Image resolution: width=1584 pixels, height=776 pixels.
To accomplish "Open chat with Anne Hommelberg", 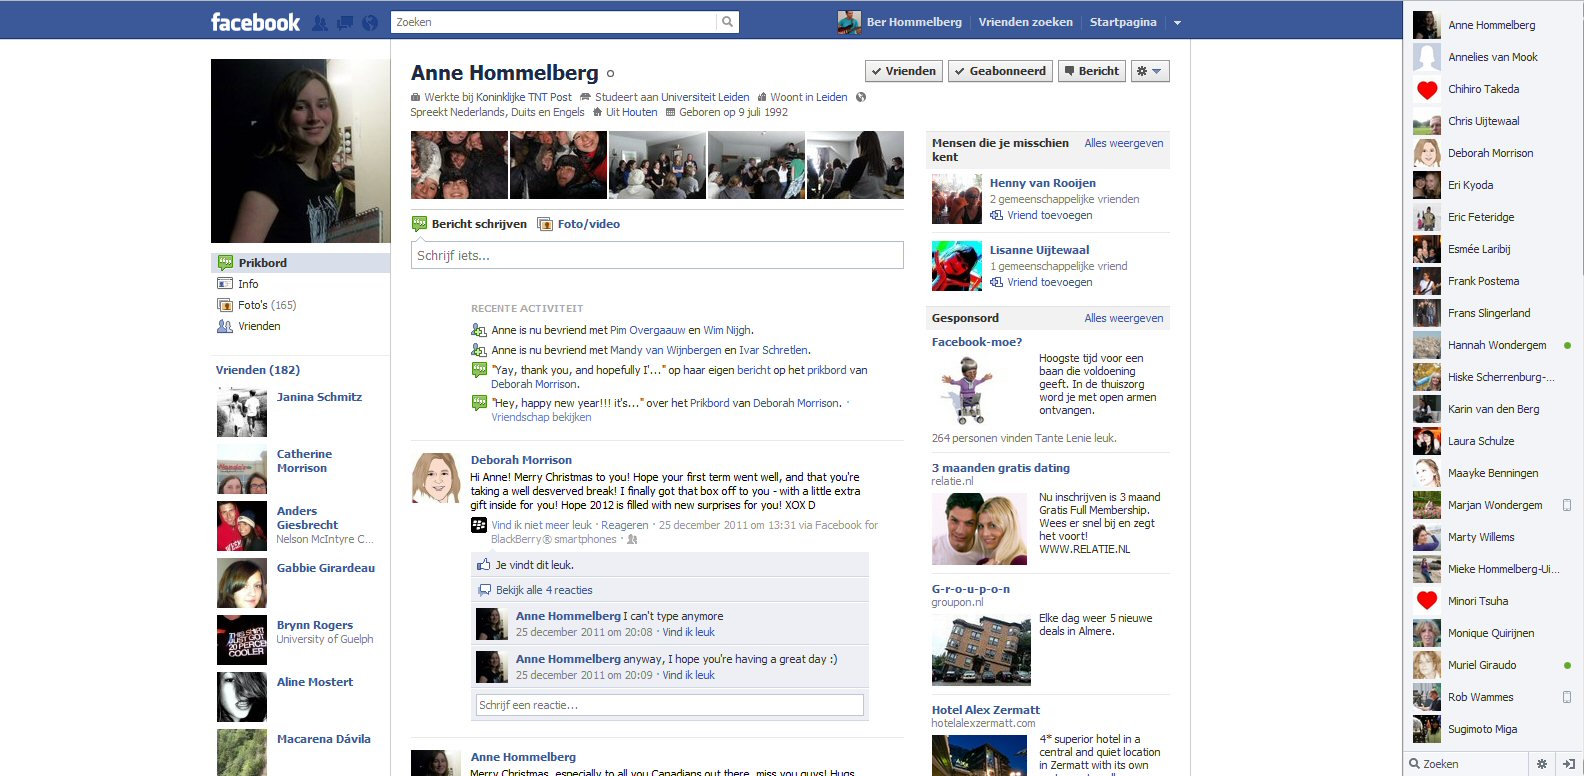I will [x=1494, y=25].
